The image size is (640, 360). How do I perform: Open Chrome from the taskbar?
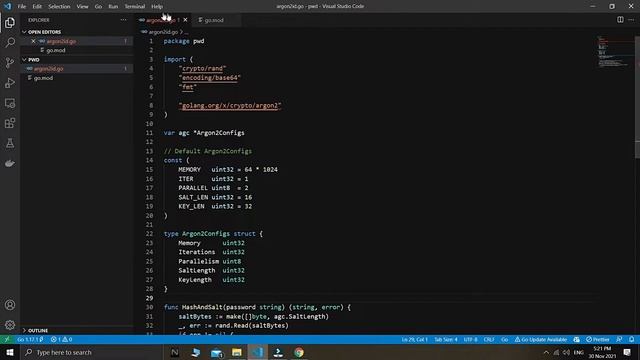click(x=299, y=352)
